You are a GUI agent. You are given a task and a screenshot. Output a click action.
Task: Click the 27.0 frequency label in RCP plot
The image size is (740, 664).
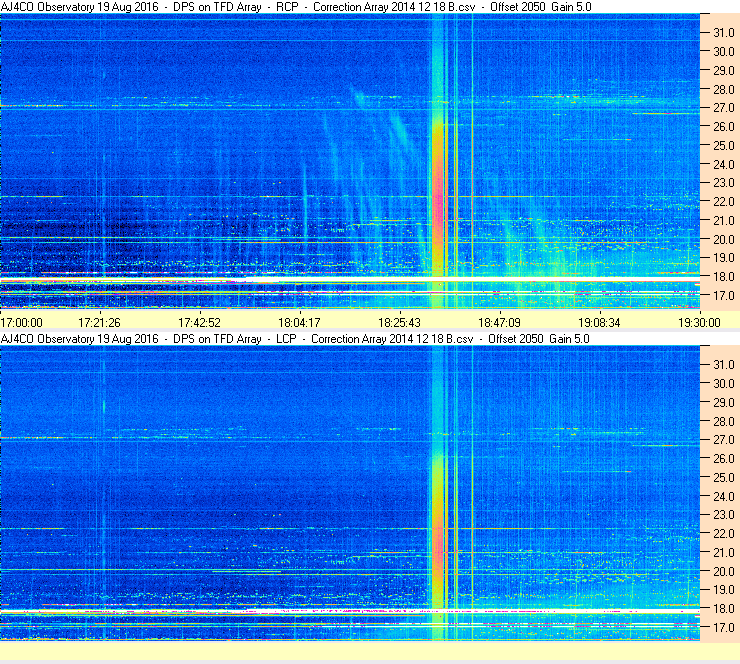724,108
